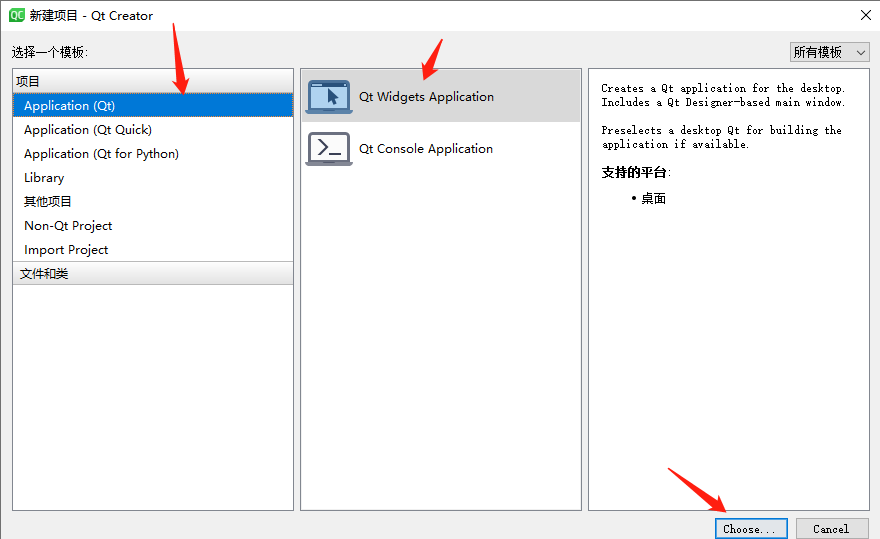Click the 项目 section header
880x539 pixels.
tap(153, 81)
